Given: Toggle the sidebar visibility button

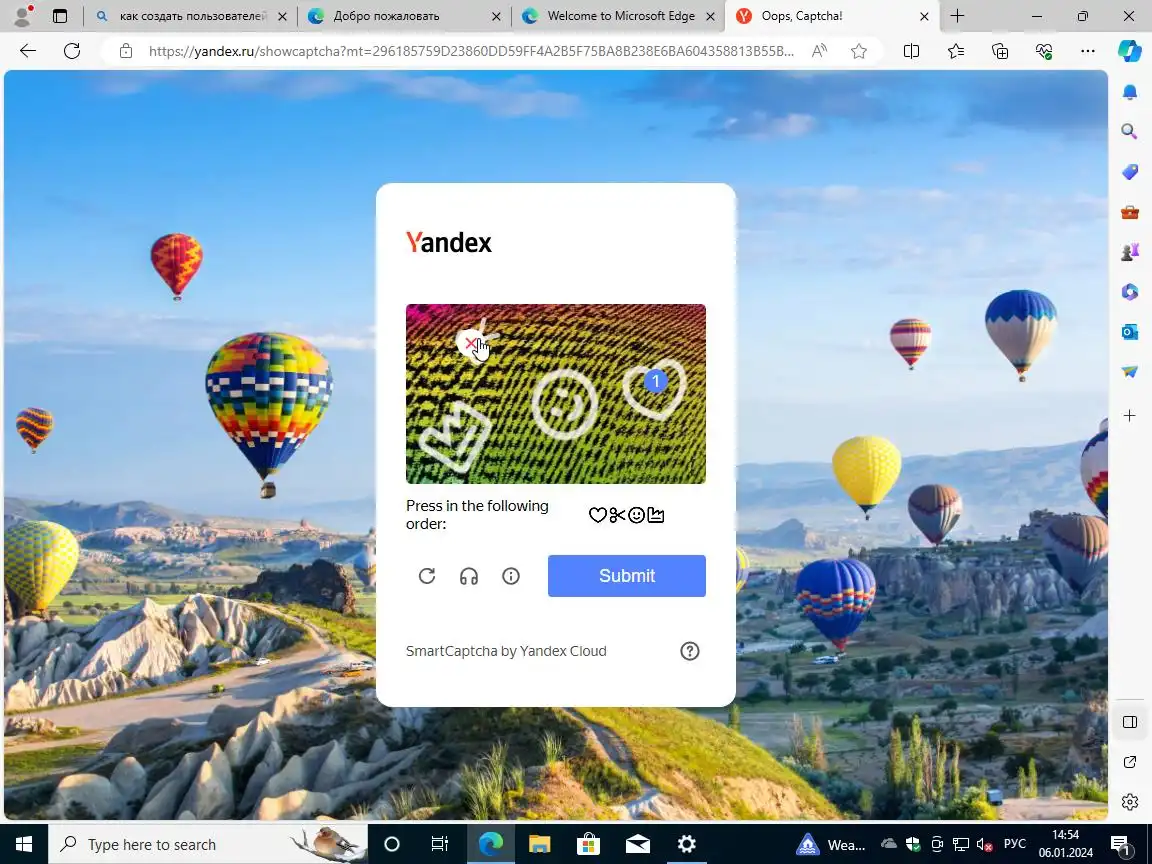Looking at the screenshot, I should coord(1130,722).
